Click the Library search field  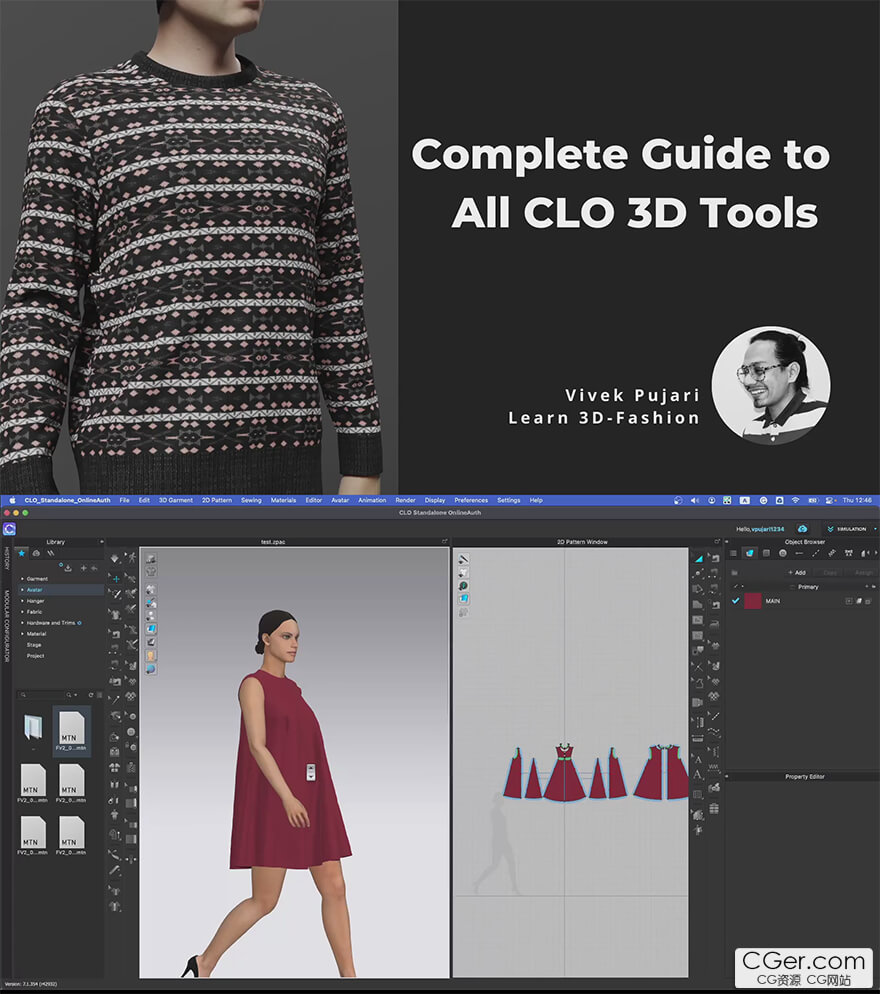pos(41,695)
